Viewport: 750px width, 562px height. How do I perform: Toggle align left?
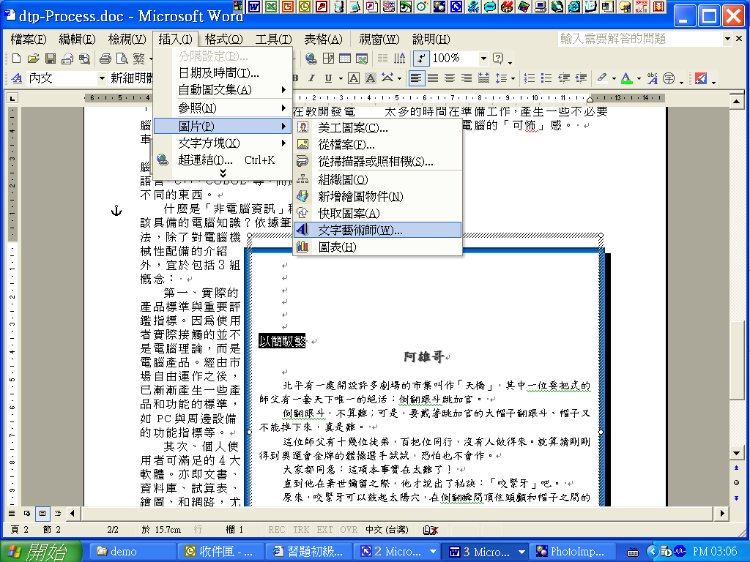[x=416, y=78]
